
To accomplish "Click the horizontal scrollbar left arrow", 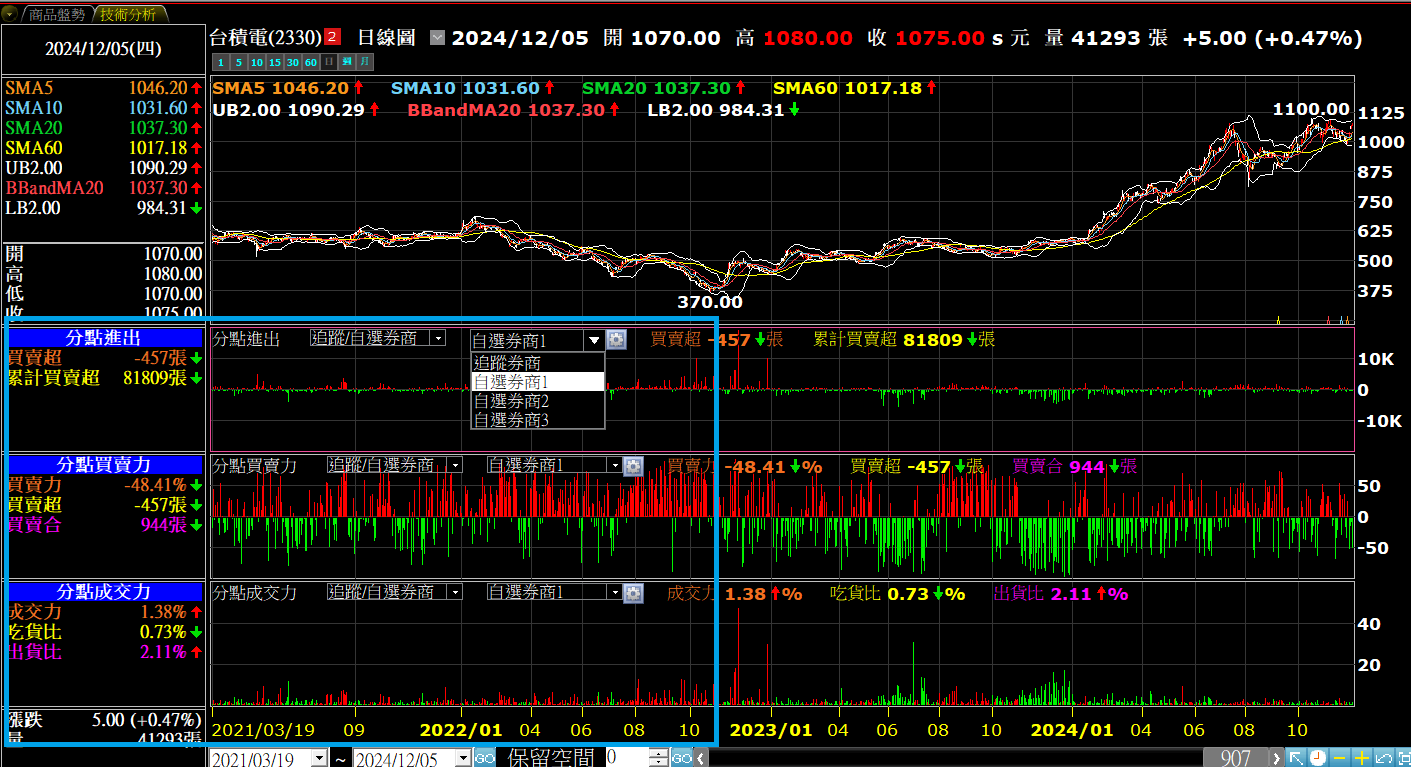I will tap(701, 759).
